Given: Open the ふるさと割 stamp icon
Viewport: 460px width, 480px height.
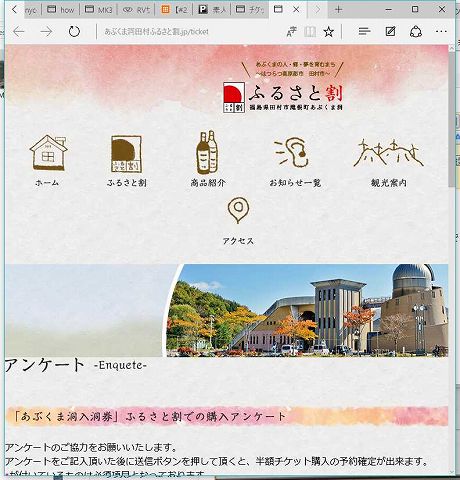Looking at the screenshot, I should tap(126, 154).
